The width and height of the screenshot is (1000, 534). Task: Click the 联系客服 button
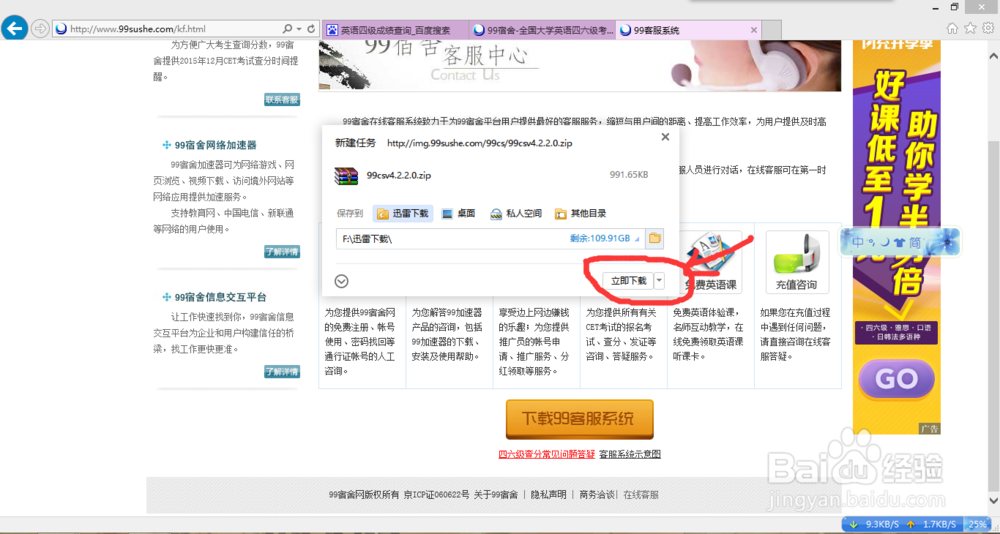tap(282, 100)
